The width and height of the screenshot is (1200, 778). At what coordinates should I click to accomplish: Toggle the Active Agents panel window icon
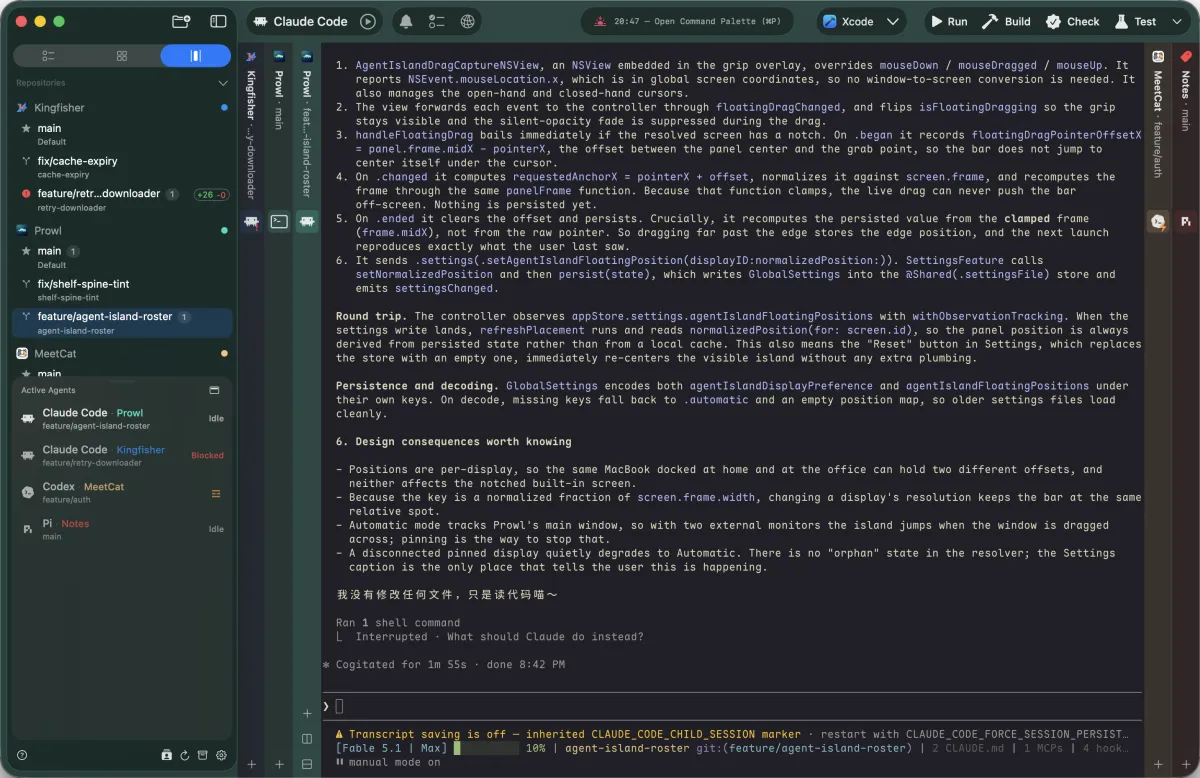pyautogui.click(x=214, y=390)
